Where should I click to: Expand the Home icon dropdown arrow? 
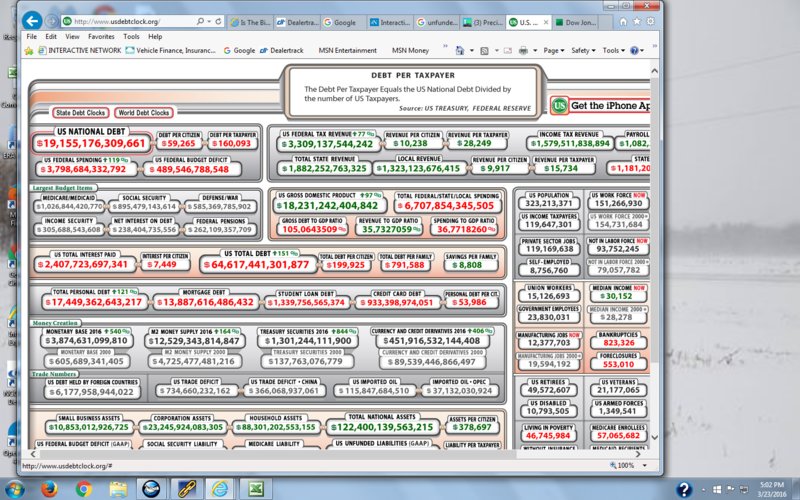tap(471, 51)
